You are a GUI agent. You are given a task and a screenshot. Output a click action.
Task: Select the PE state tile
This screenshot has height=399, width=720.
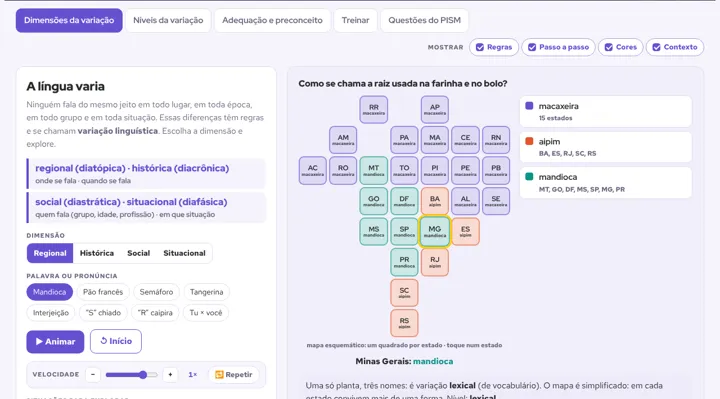click(465, 170)
